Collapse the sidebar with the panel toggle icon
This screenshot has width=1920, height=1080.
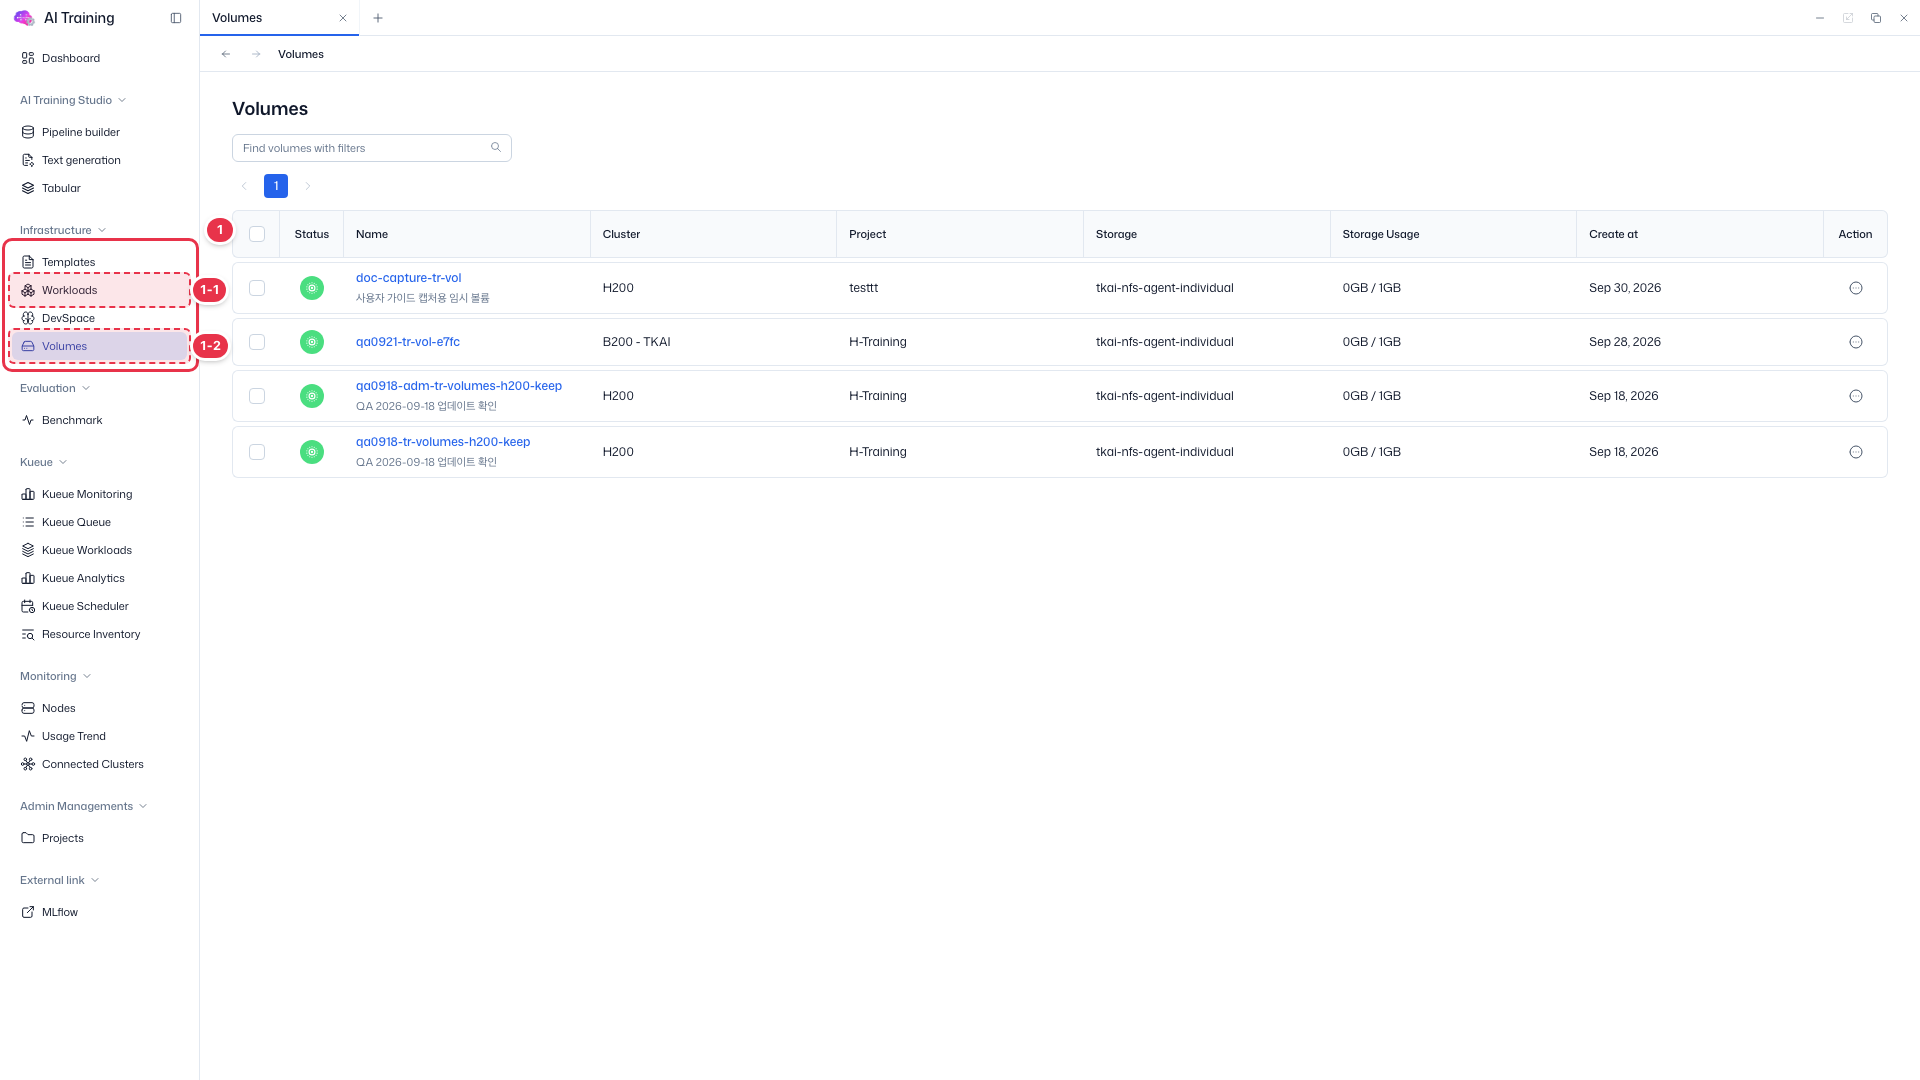(x=176, y=18)
